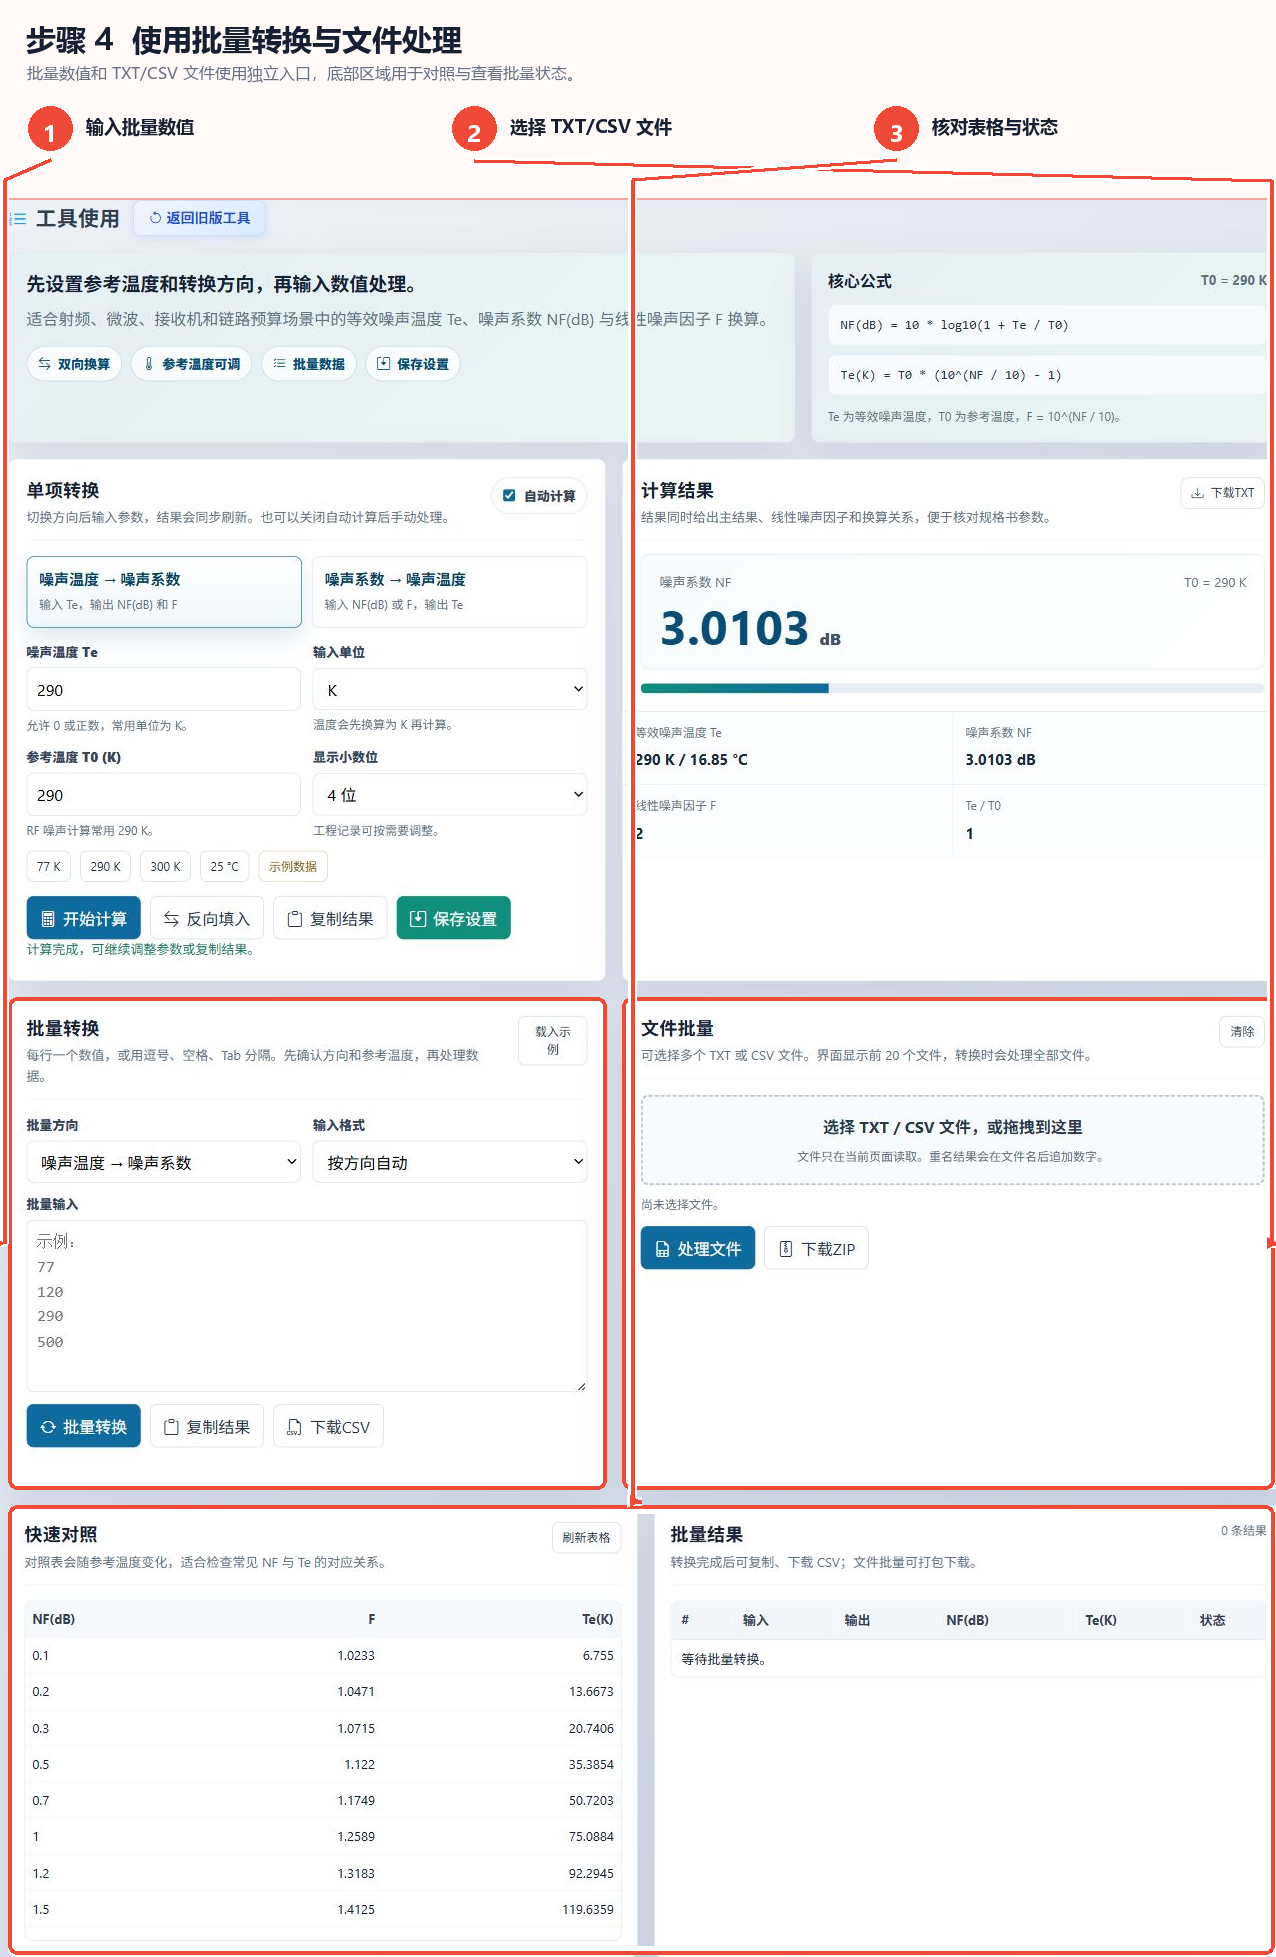Image resolution: width=1276 pixels, height=1957 pixels.
Task: Click table cell 1.0233
Action: 356,1656
